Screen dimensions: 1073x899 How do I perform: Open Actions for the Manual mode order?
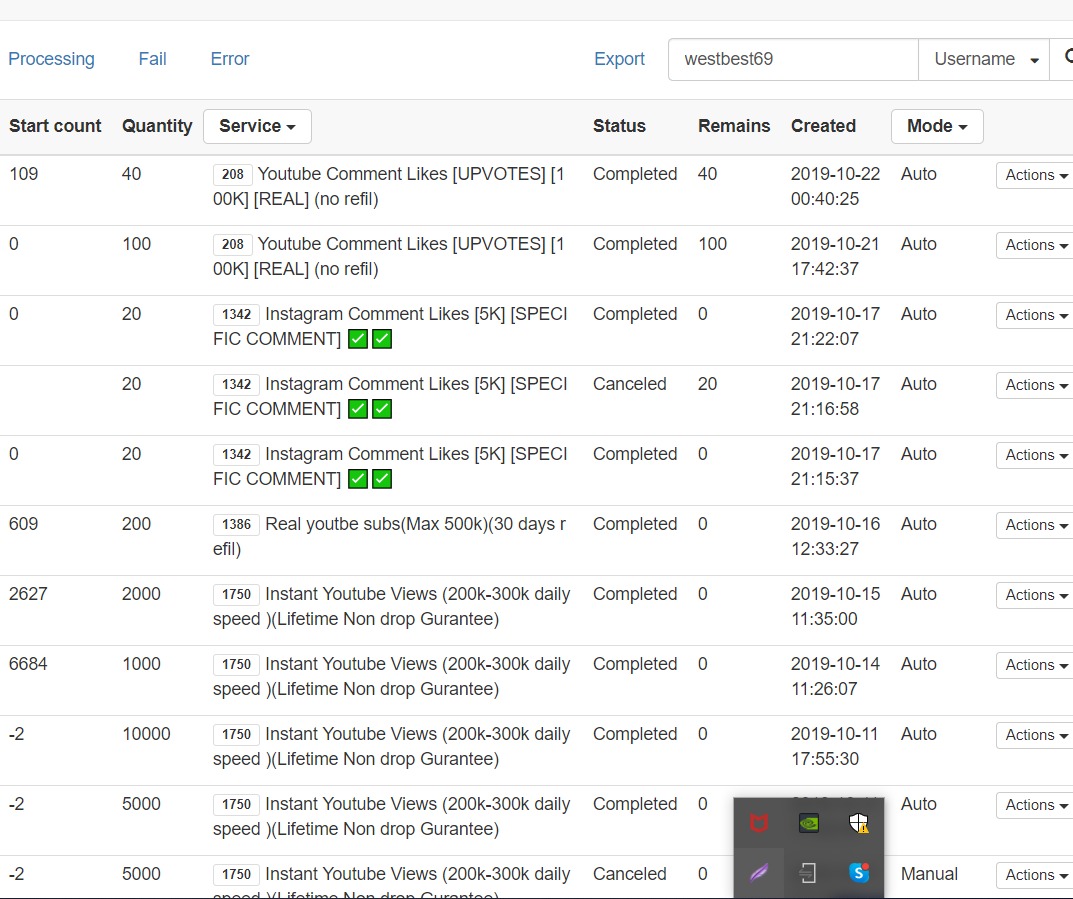[1035, 875]
